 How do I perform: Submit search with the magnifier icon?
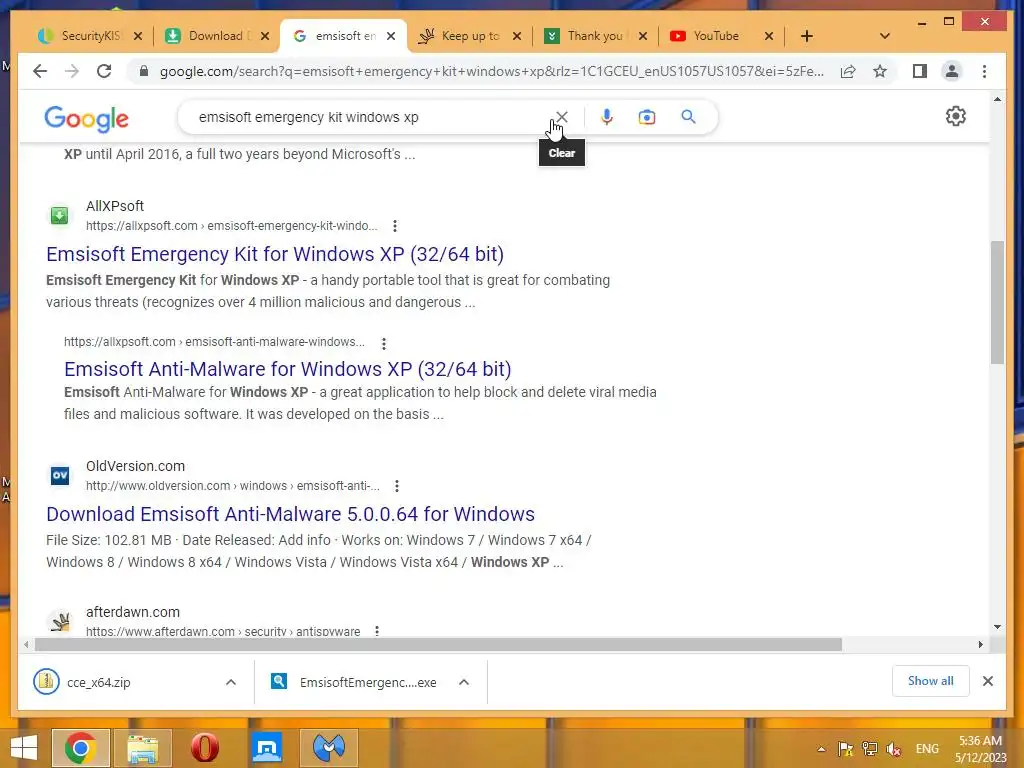click(x=688, y=117)
